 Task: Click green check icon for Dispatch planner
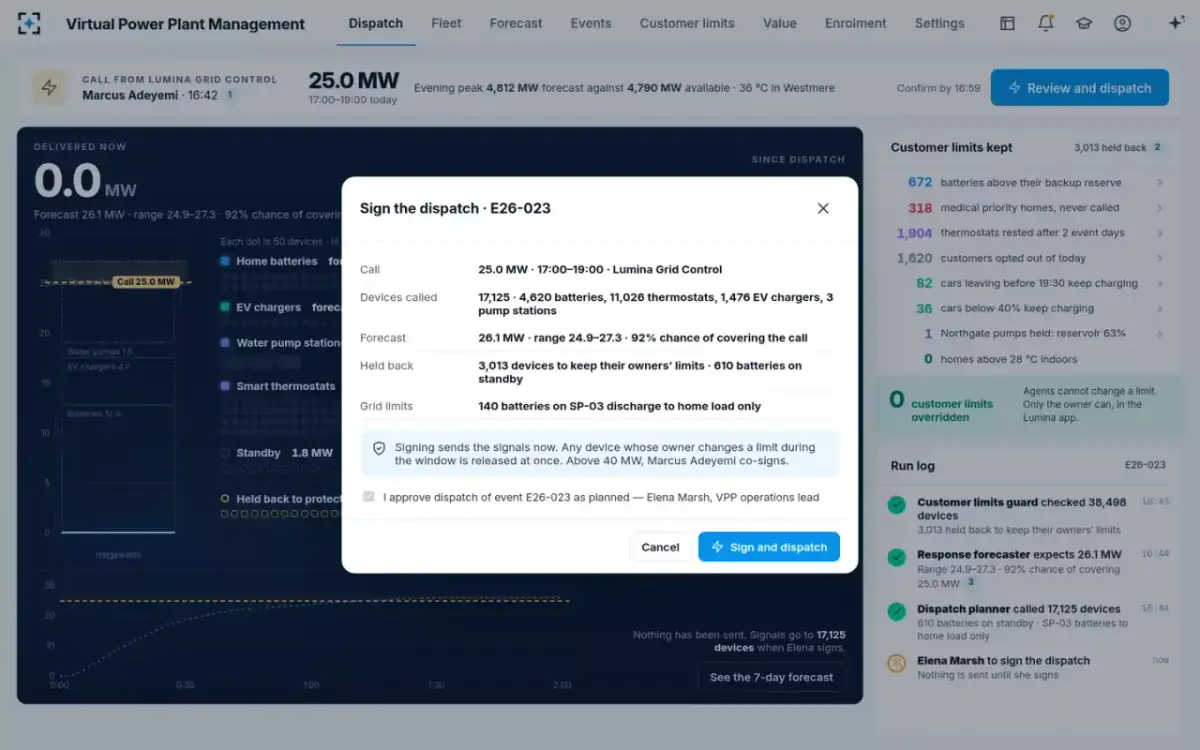tap(897, 611)
